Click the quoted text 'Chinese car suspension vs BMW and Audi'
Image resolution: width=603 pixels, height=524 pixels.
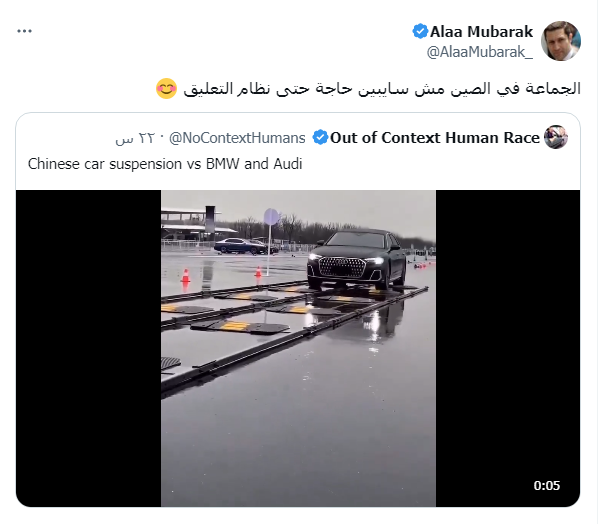165,164
